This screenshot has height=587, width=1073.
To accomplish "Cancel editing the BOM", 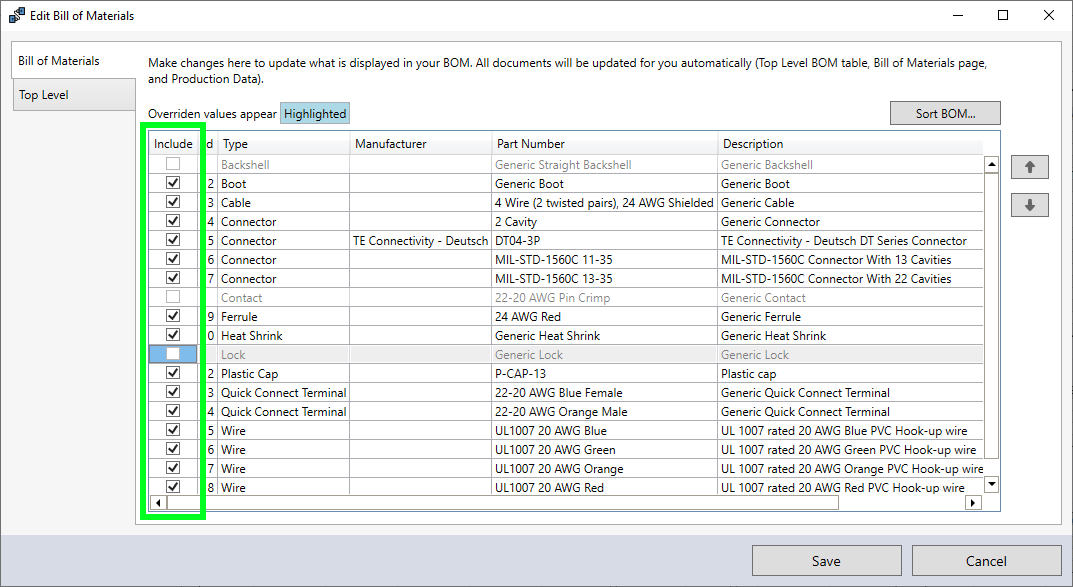I will 986,561.
